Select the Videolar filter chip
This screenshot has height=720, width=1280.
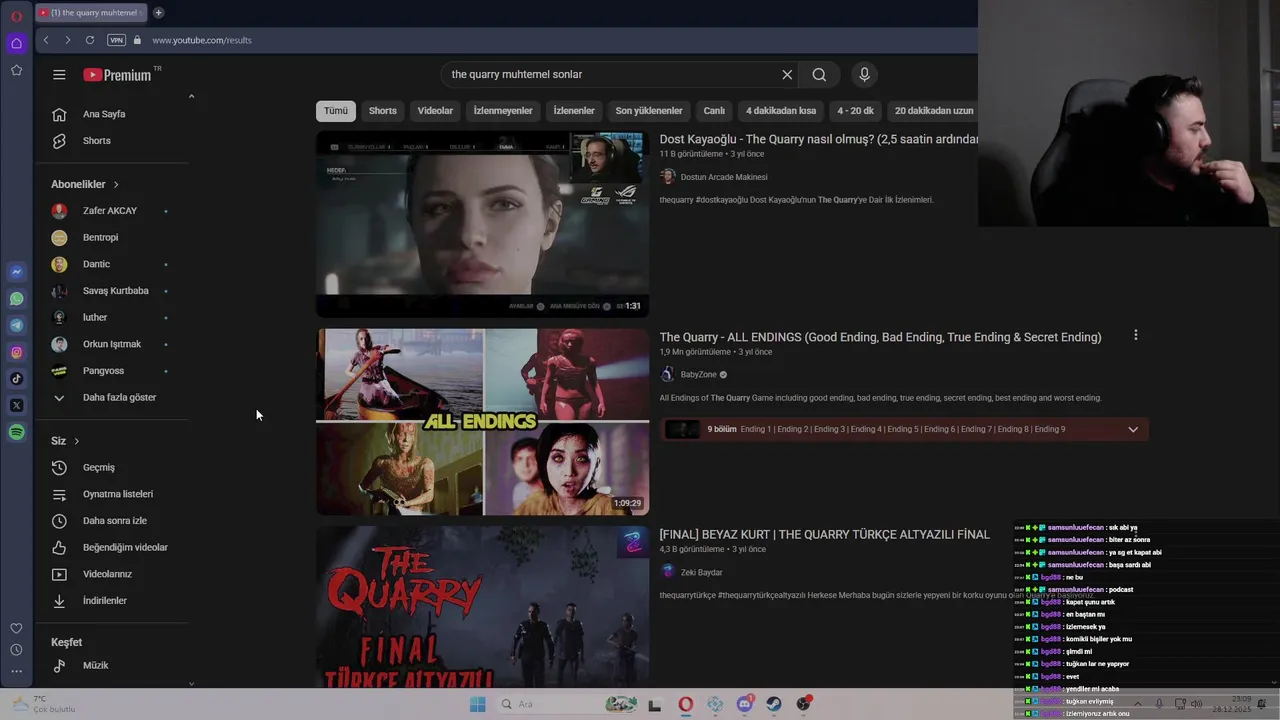435,111
